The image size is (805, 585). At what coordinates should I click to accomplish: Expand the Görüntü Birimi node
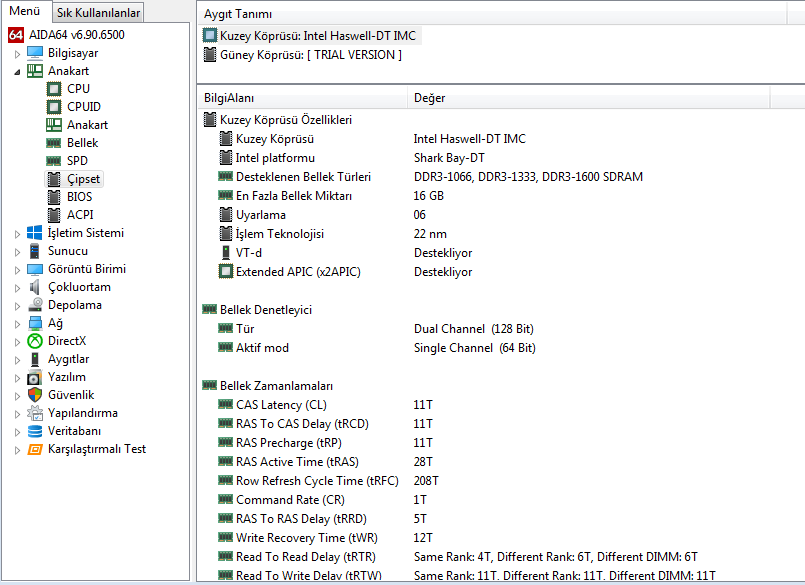click(17, 270)
